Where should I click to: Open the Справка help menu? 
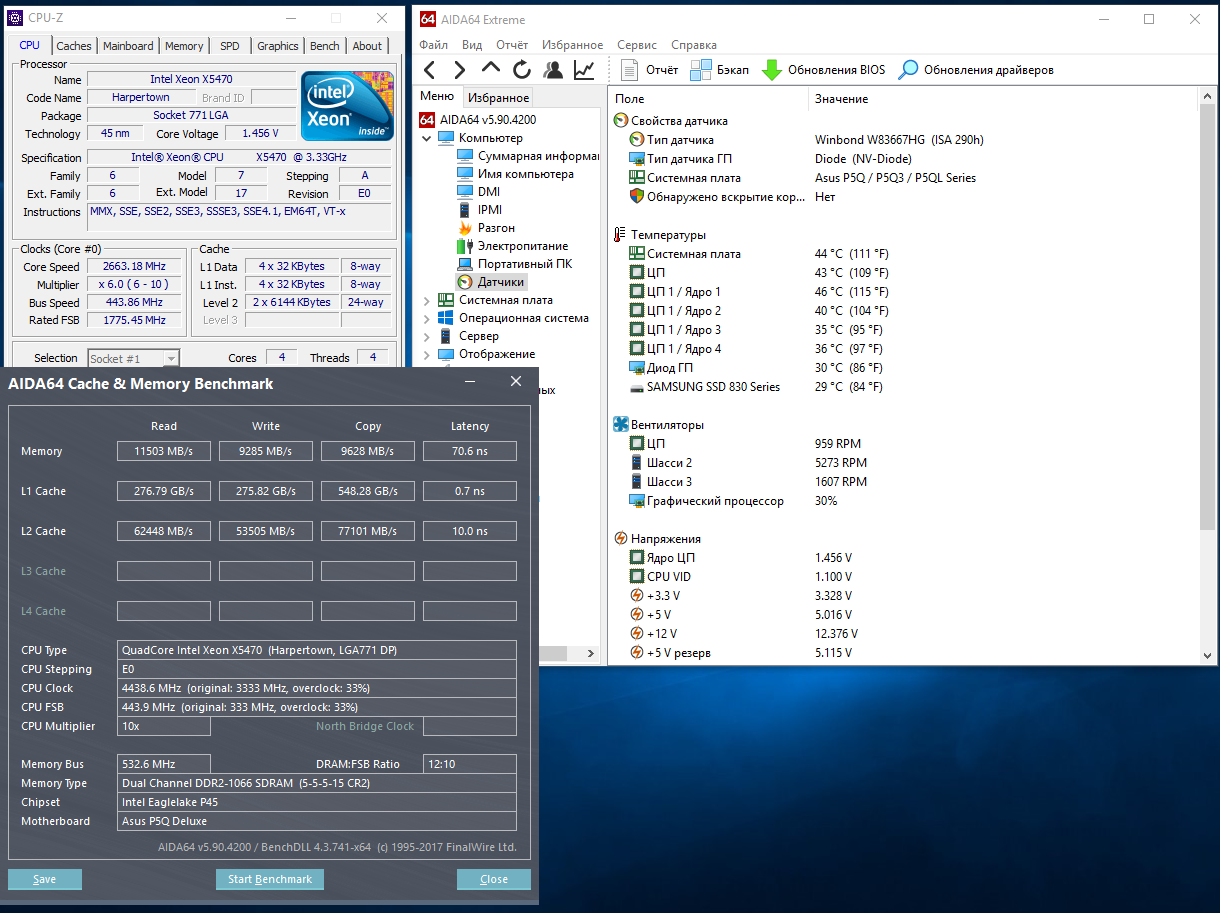[x=694, y=45]
